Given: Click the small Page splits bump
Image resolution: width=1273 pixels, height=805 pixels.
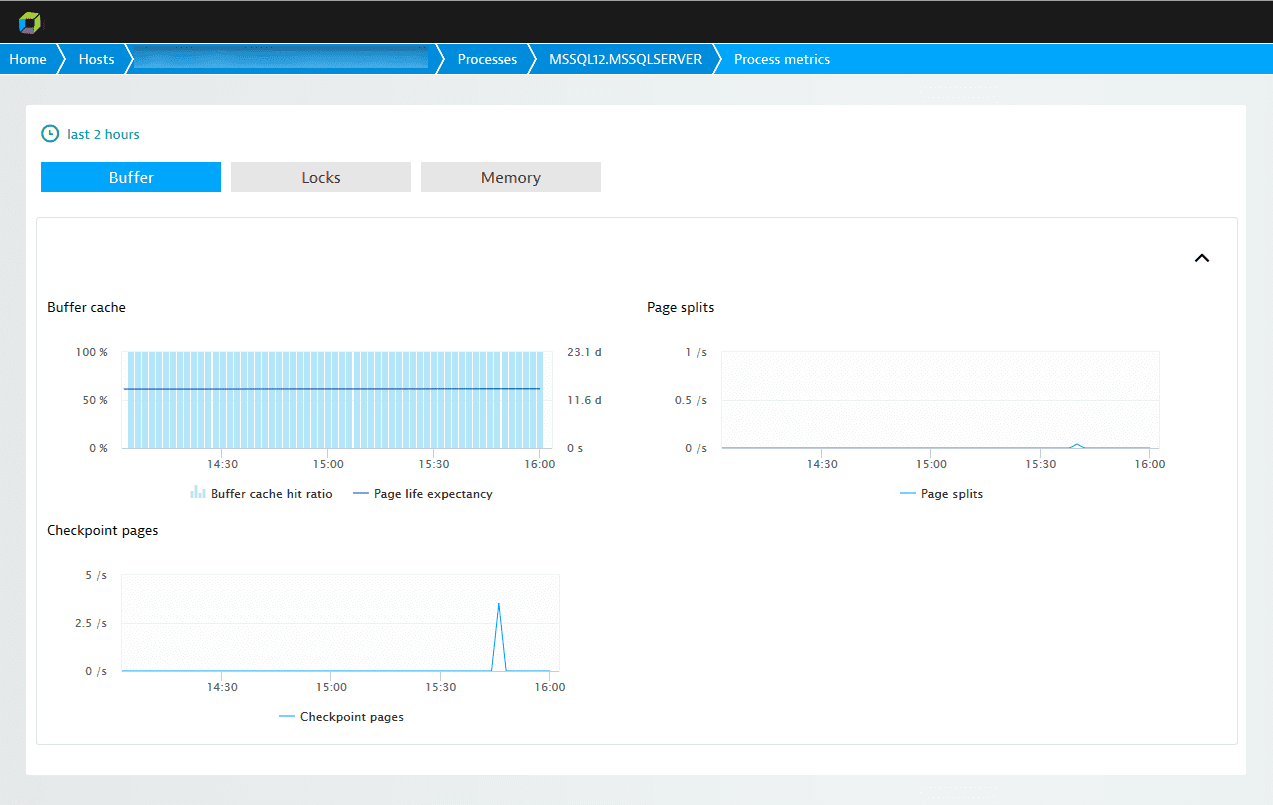Looking at the screenshot, I should 1077,444.
